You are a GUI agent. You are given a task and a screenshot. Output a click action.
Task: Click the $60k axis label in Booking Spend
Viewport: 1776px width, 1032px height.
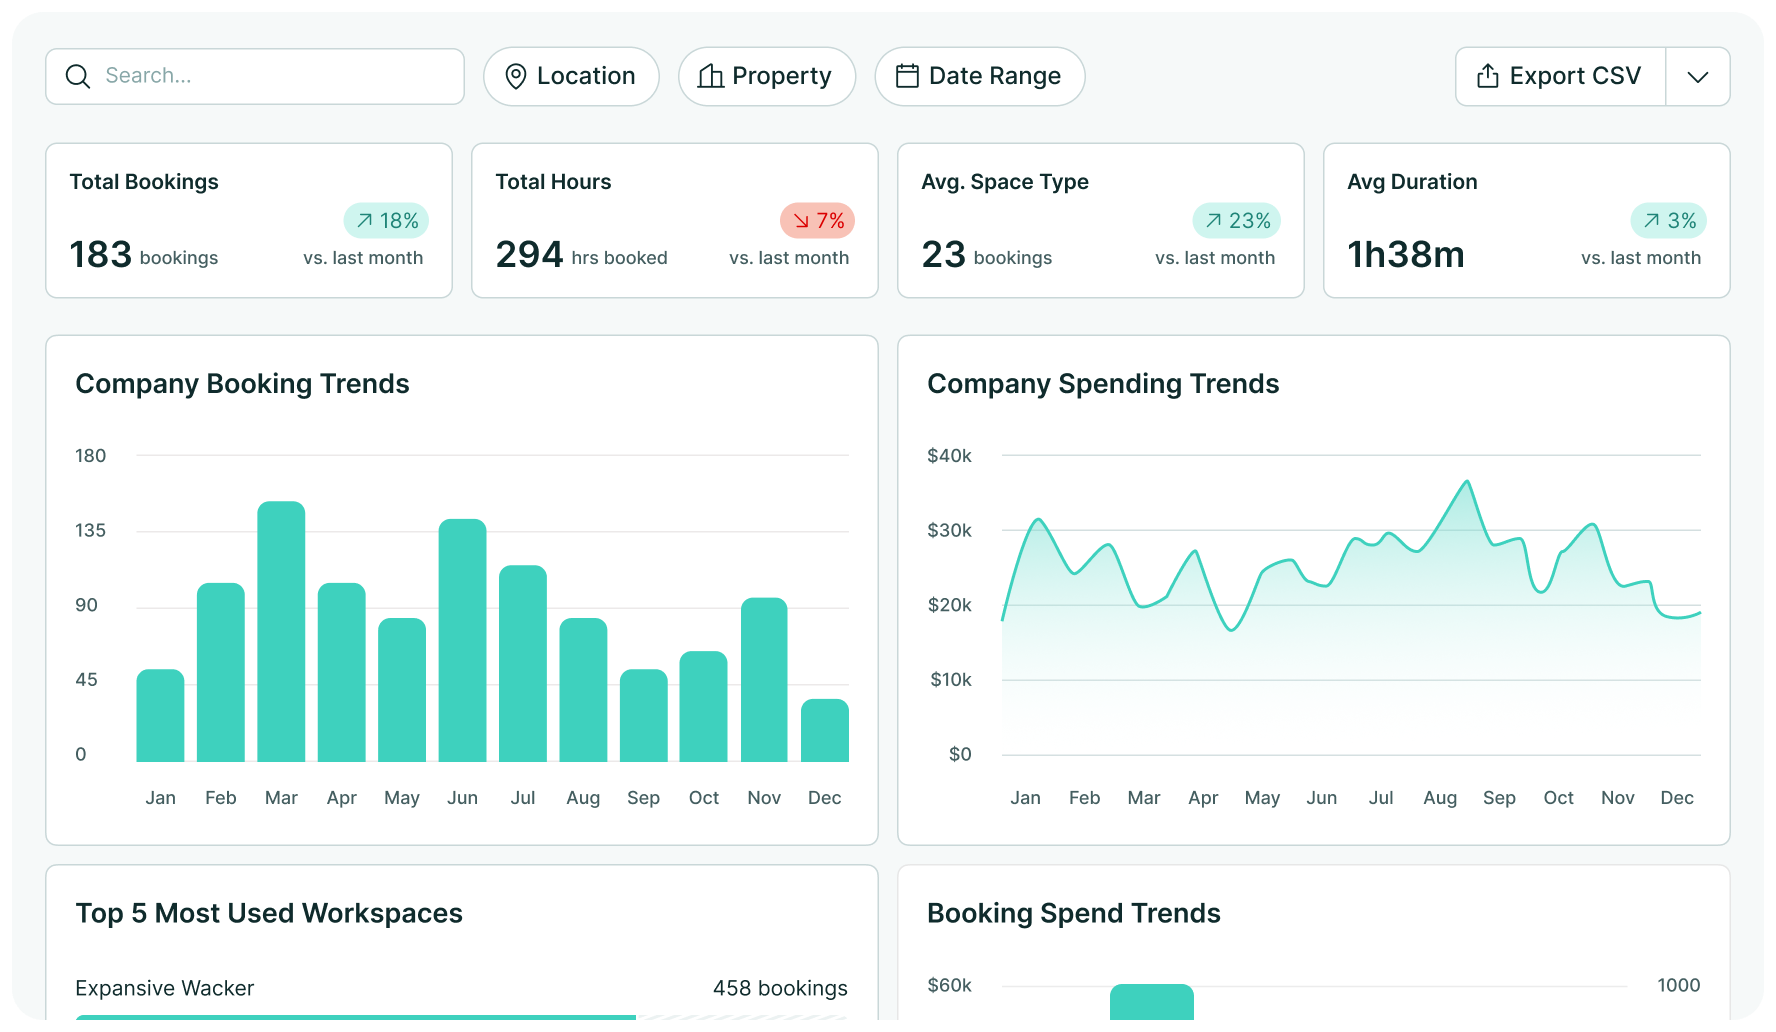949,985
